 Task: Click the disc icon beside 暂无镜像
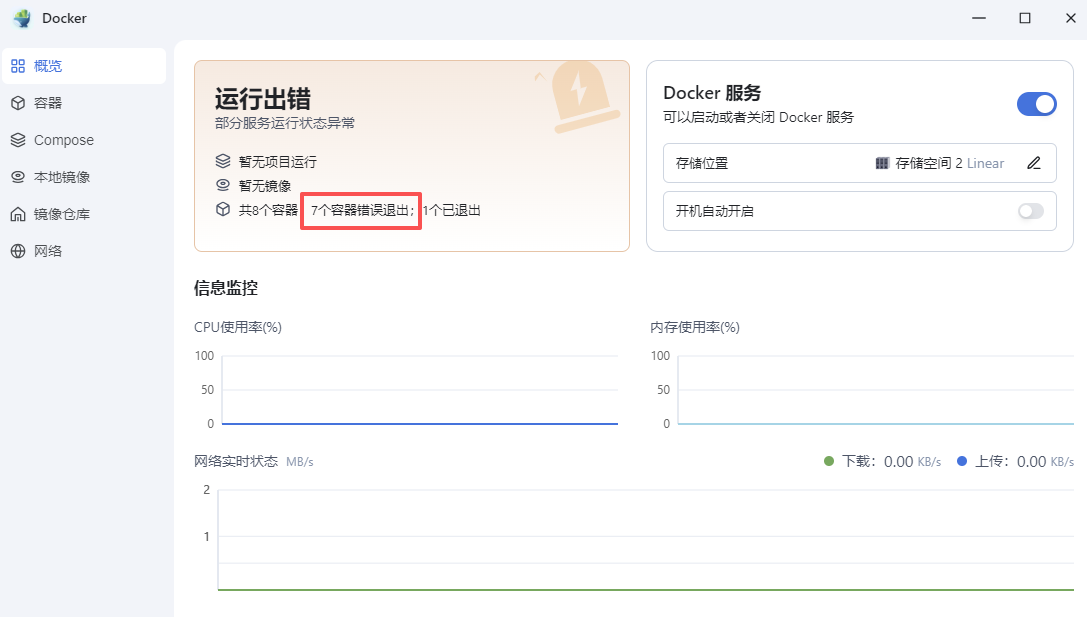[223, 185]
